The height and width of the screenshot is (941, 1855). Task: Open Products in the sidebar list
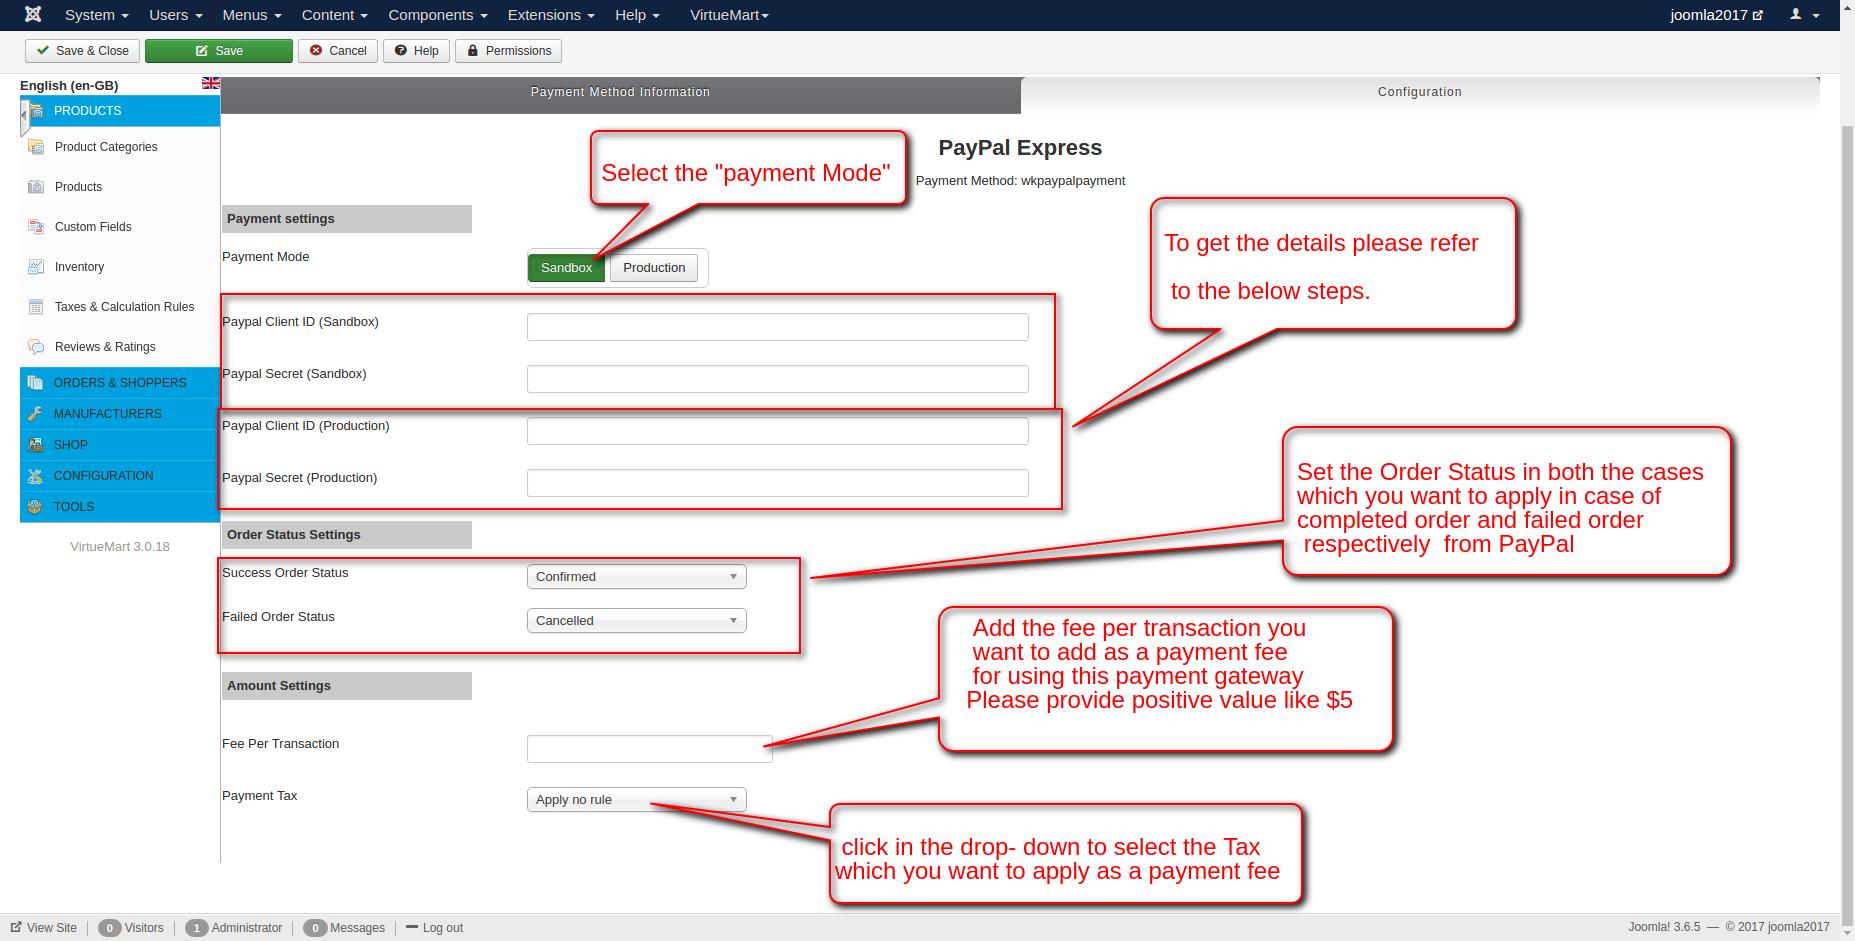pos(78,187)
